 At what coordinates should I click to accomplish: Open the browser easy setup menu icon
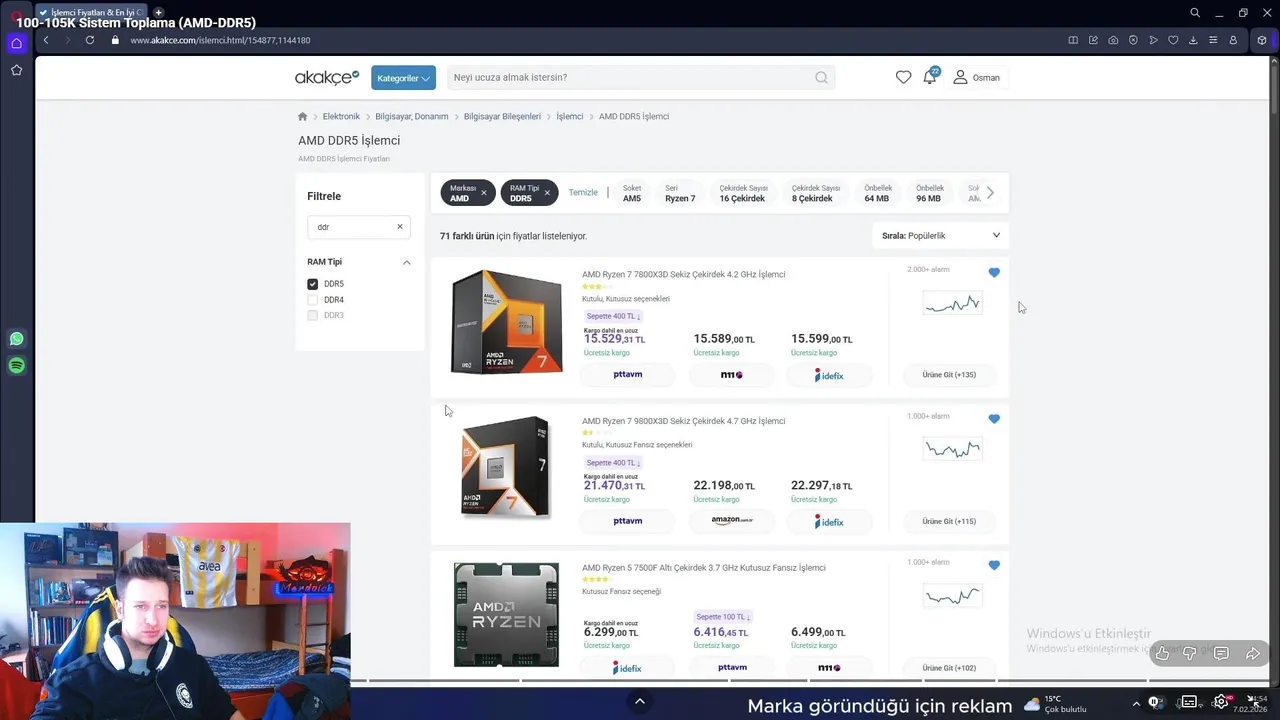(x=1213, y=40)
